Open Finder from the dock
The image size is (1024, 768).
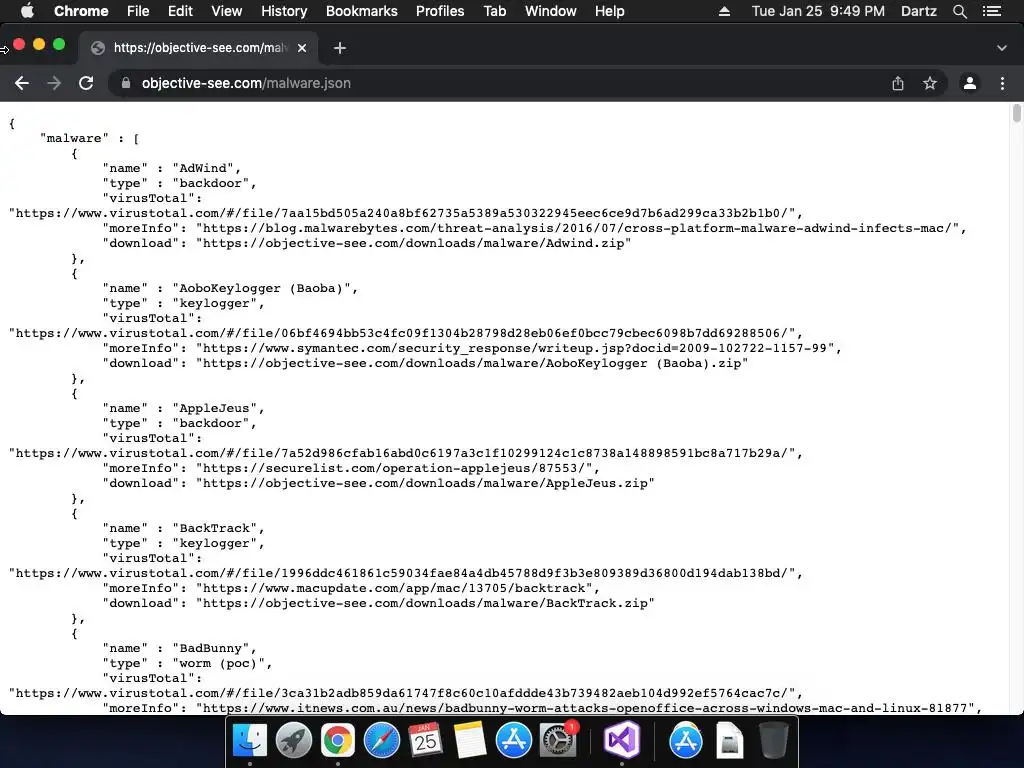(x=250, y=741)
